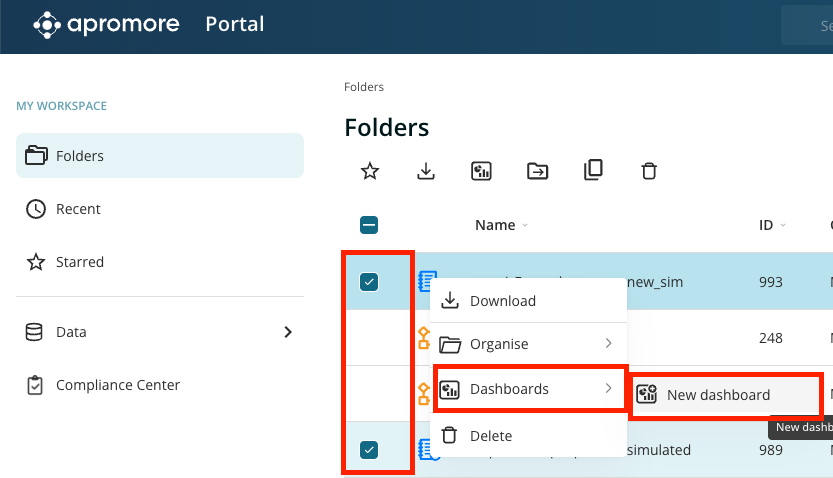This screenshot has width=833, height=478.
Task: Click the download toolbar icon
Action: click(x=426, y=171)
